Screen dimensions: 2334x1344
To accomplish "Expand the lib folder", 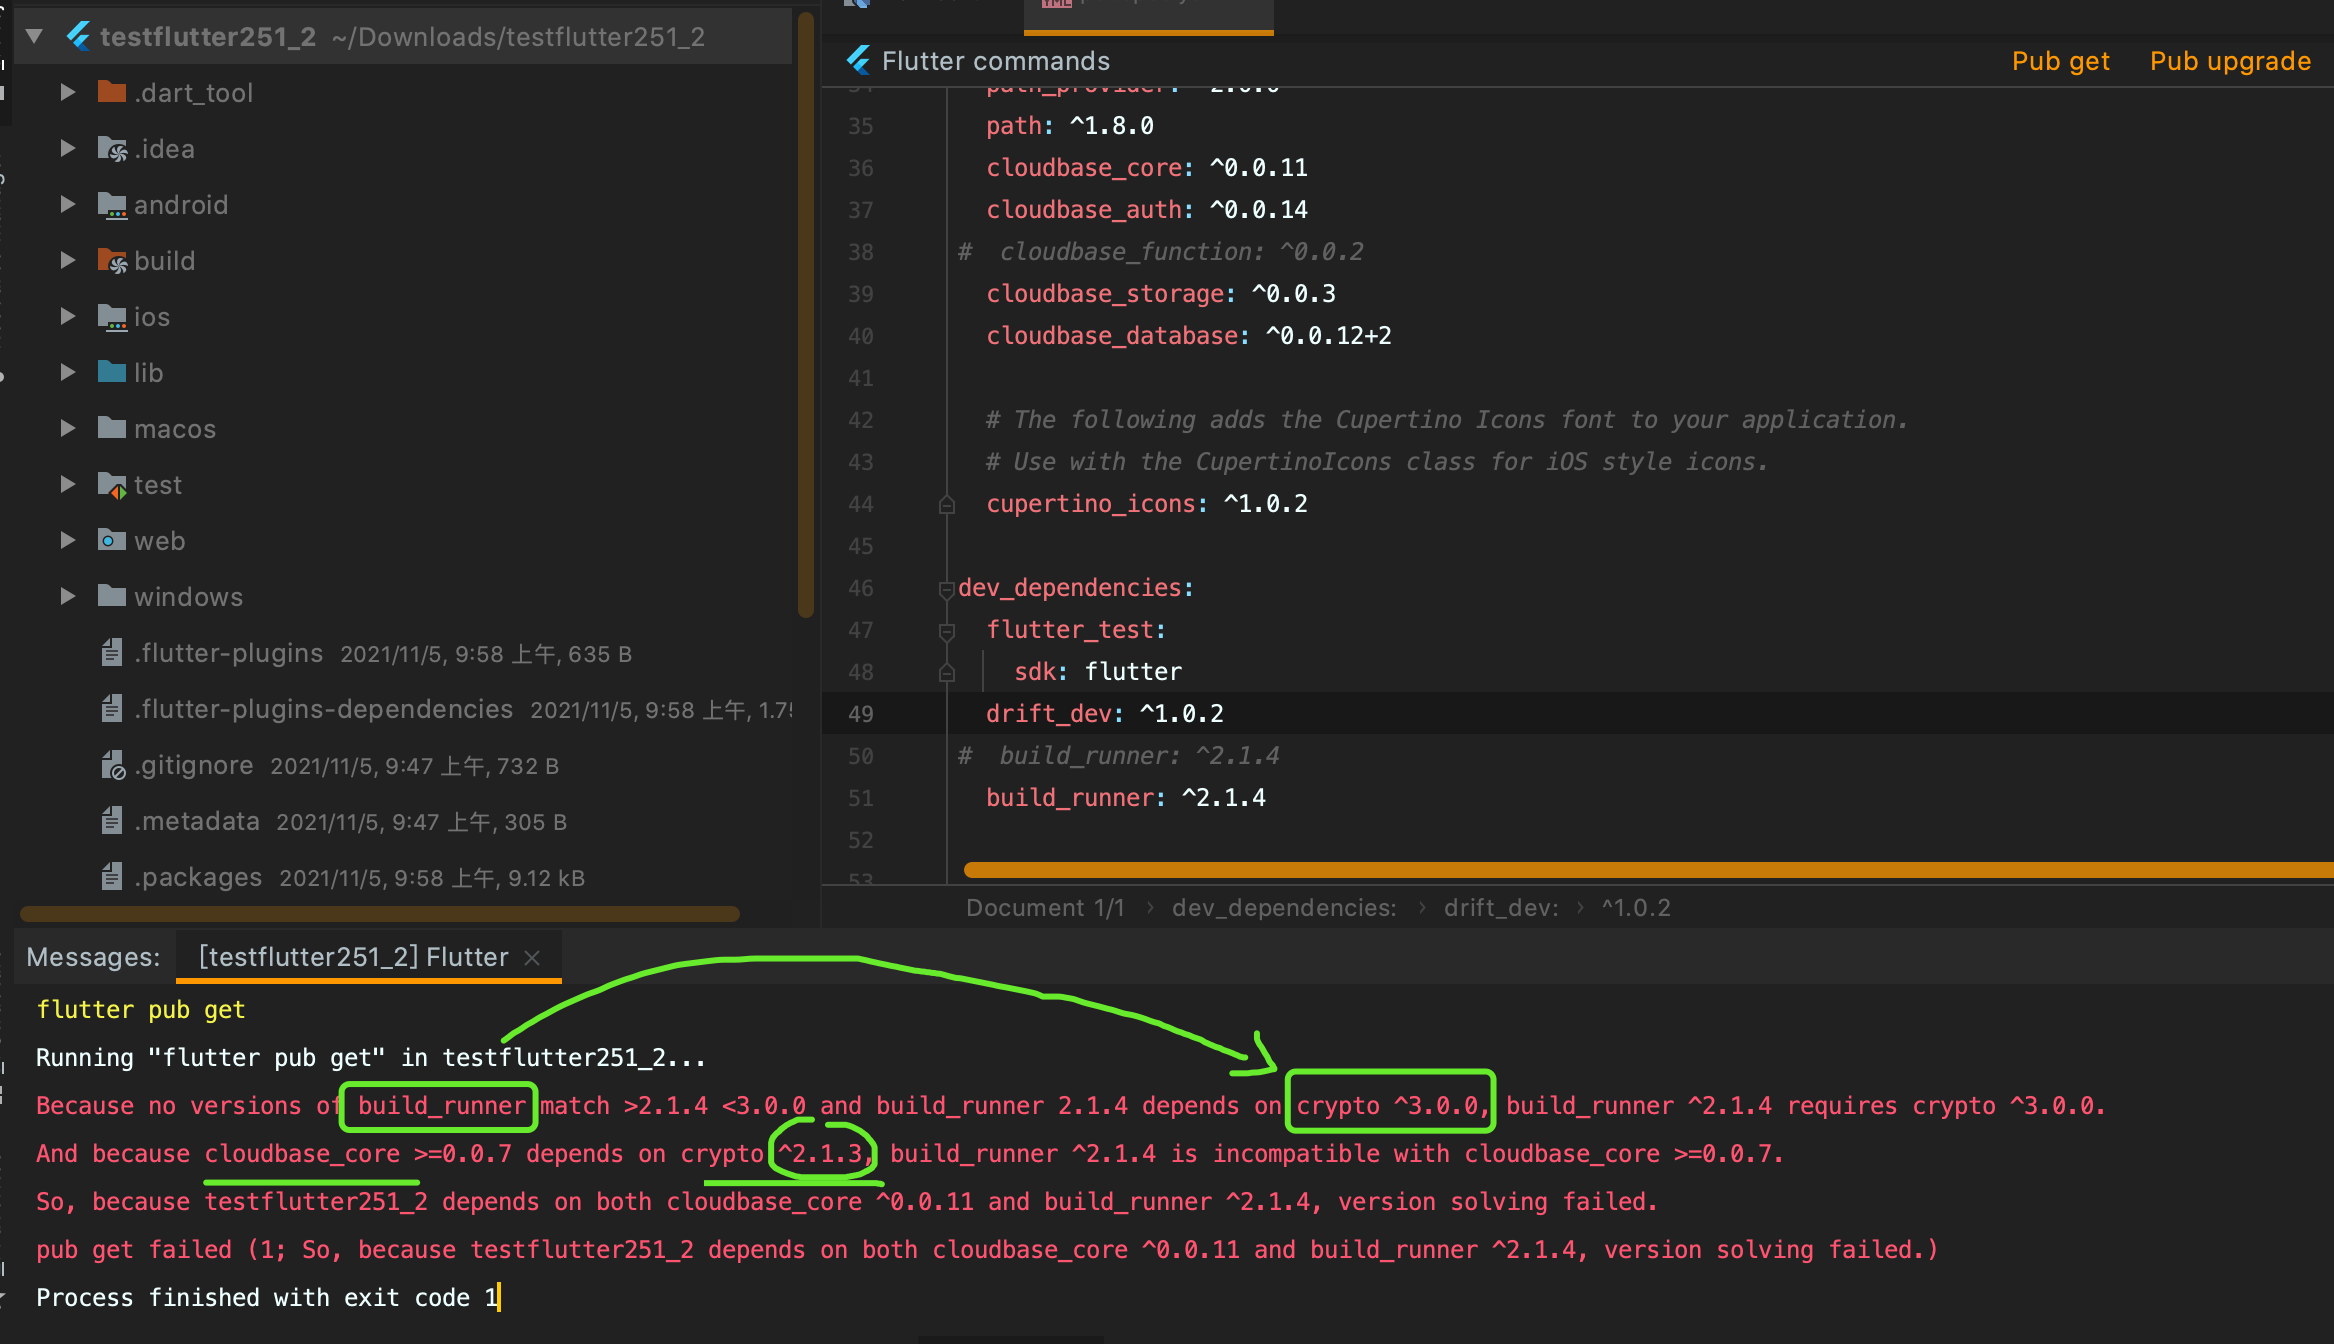I will tap(68, 372).
